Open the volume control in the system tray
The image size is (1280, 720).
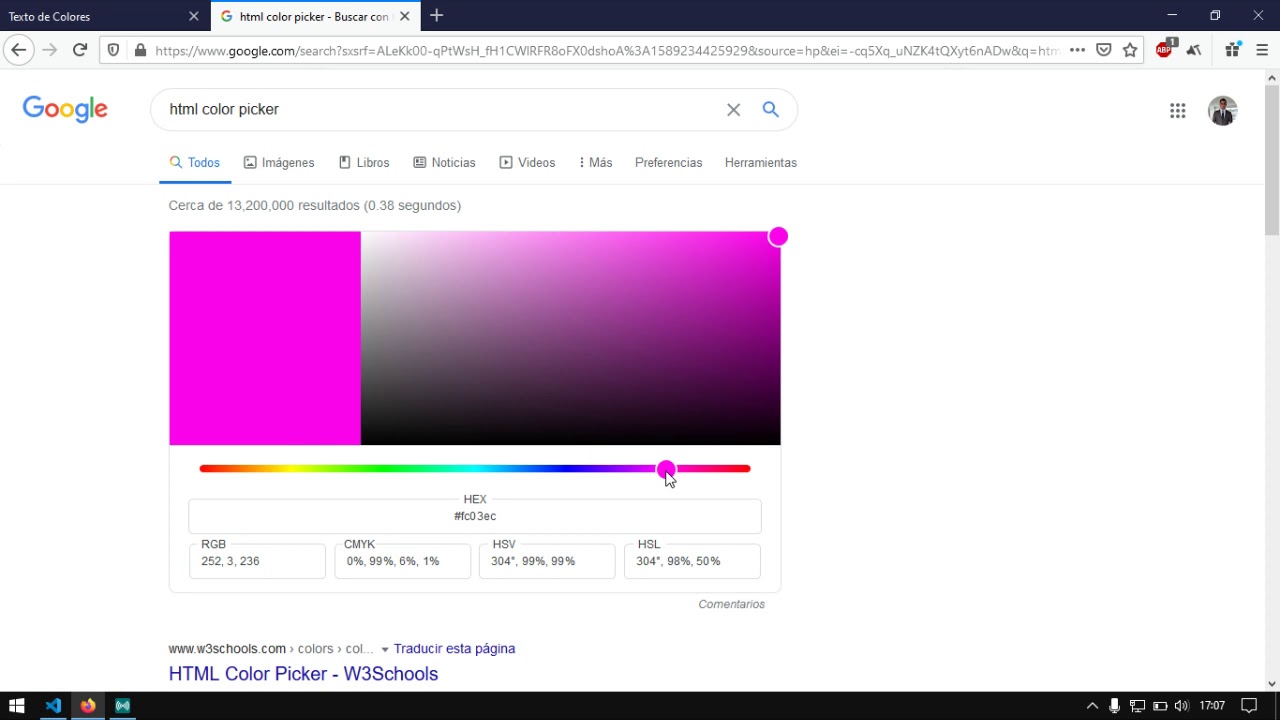click(x=1182, y=706)
